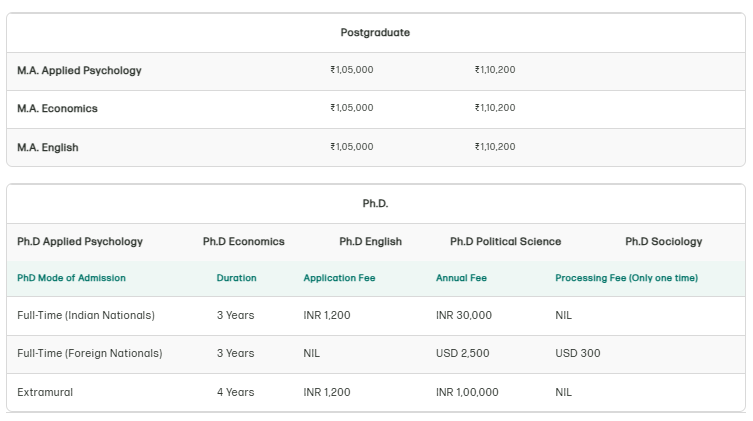The height and width of the screenshot is (421, 753).
Task: Click the Duration column header
Action: (x=236, y=278)
